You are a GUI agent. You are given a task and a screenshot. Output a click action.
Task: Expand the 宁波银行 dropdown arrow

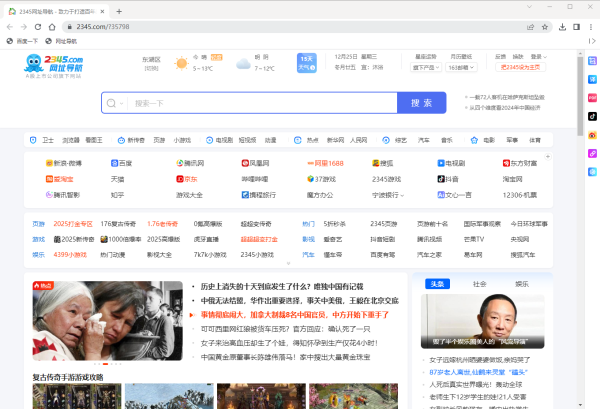tap(402, 196)
